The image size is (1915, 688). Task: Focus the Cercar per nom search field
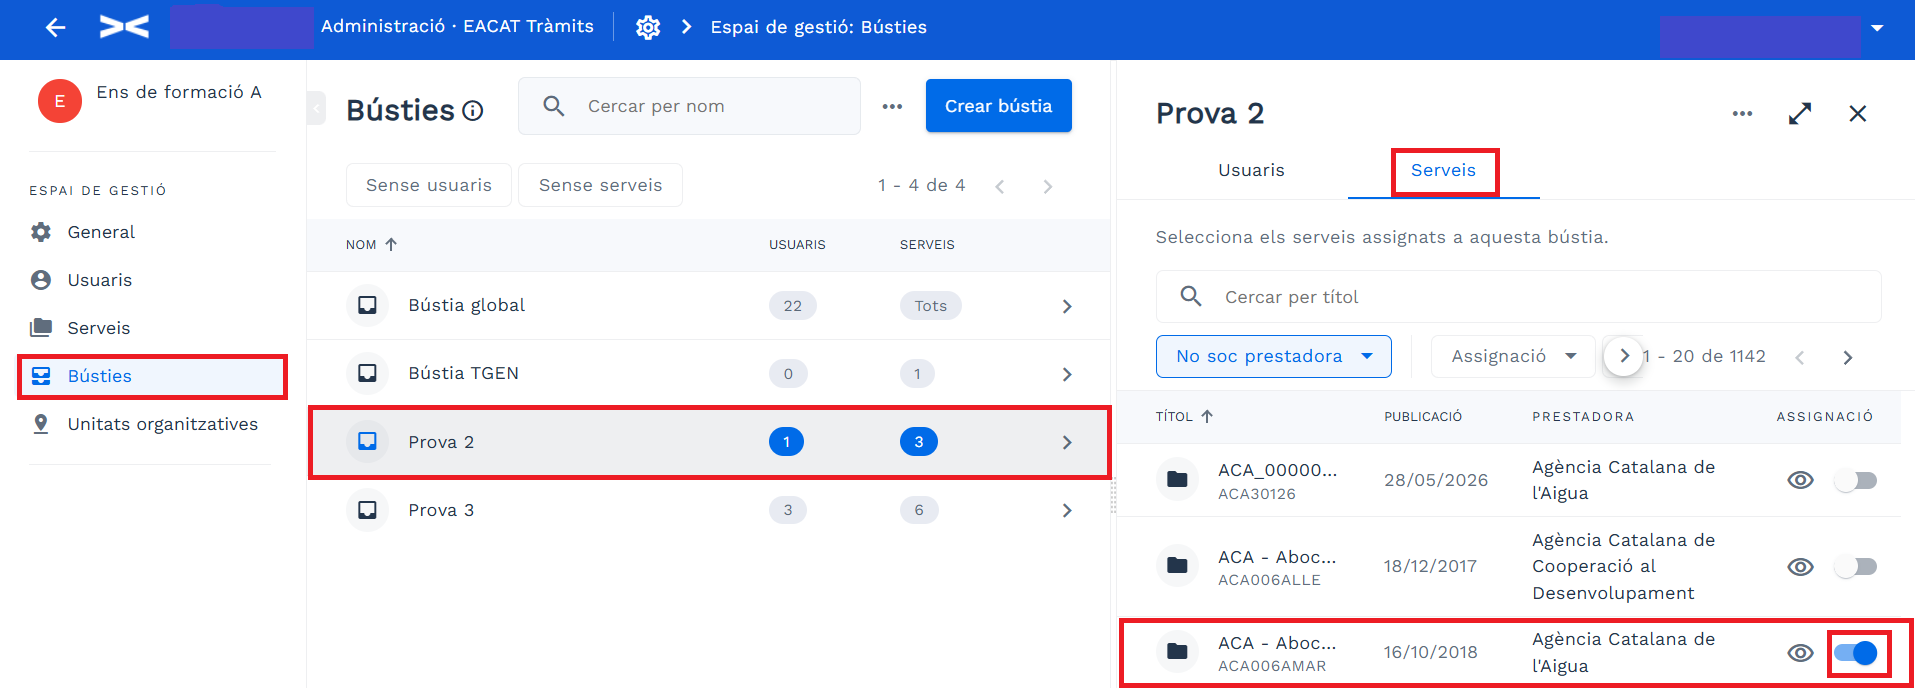point(689,106)
